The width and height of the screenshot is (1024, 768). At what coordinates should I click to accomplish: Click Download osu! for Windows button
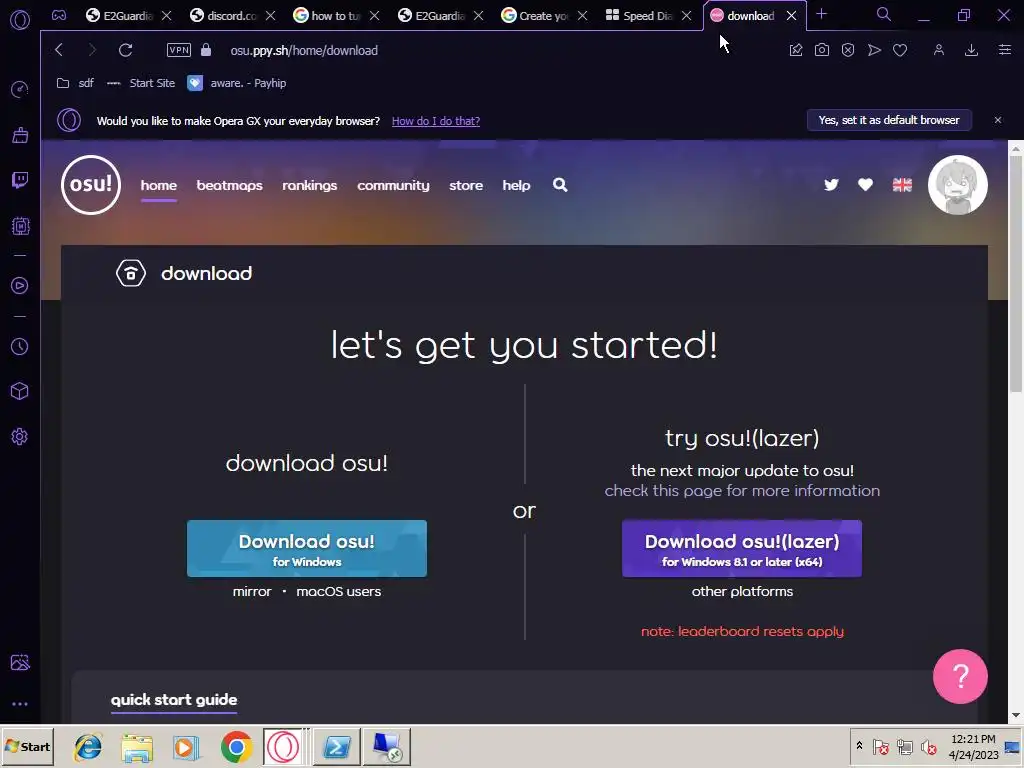tap(307, 549)
